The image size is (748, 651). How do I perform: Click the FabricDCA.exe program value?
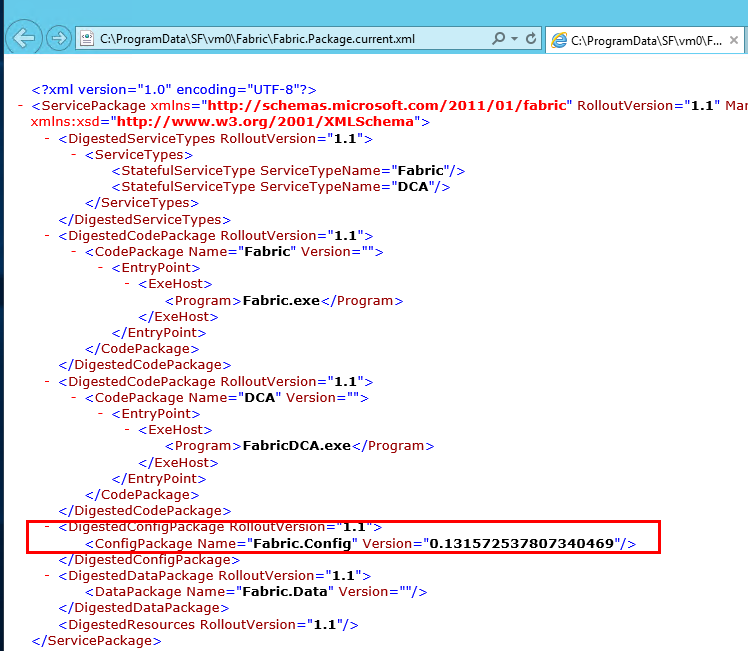point(297,445)
